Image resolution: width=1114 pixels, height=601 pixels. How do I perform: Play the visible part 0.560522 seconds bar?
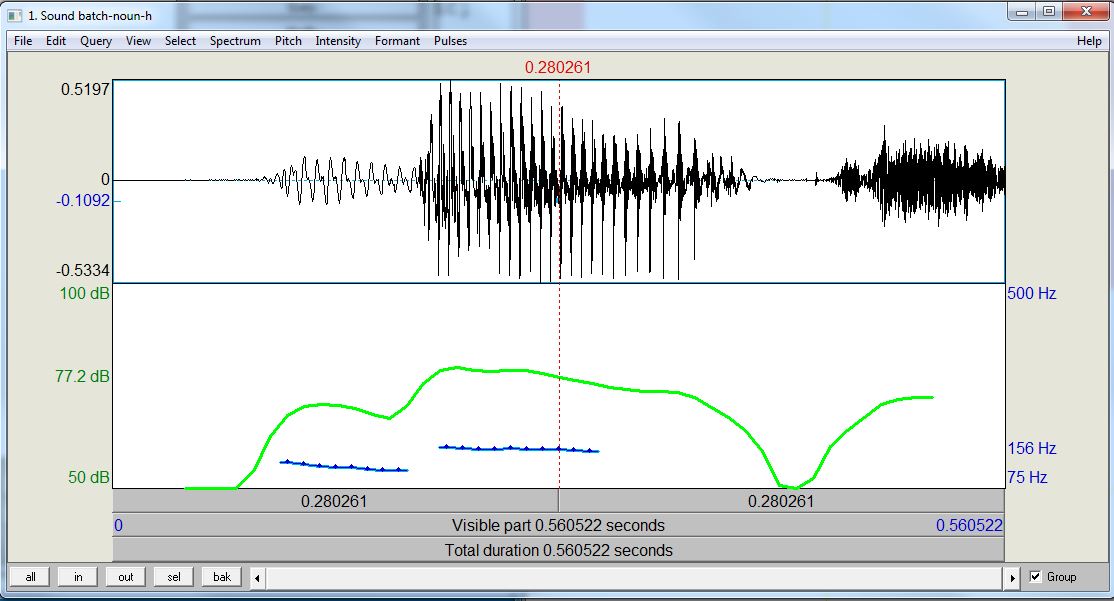coord(558,525)
